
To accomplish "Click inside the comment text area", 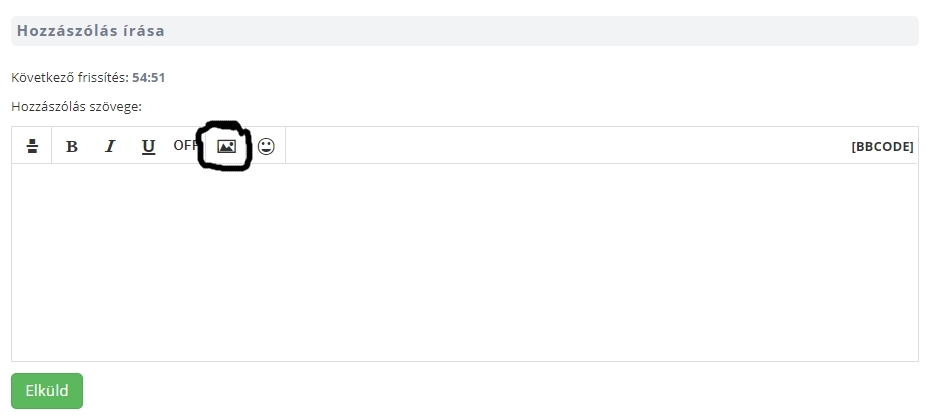I will (x=464, y=262).
